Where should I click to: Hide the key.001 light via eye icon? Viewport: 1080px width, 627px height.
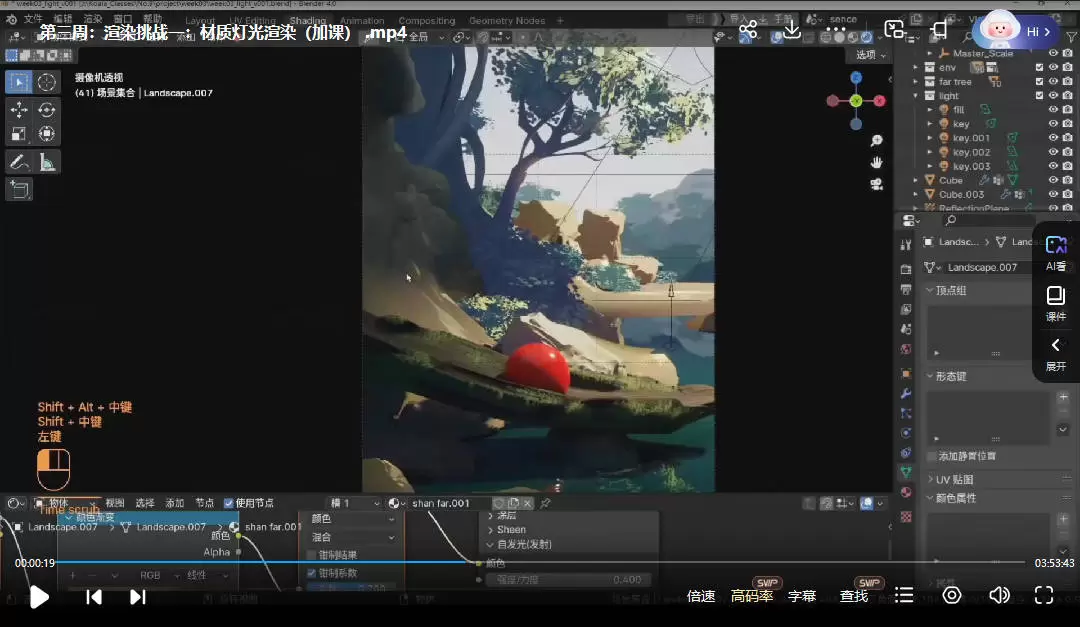[1053, 138]
